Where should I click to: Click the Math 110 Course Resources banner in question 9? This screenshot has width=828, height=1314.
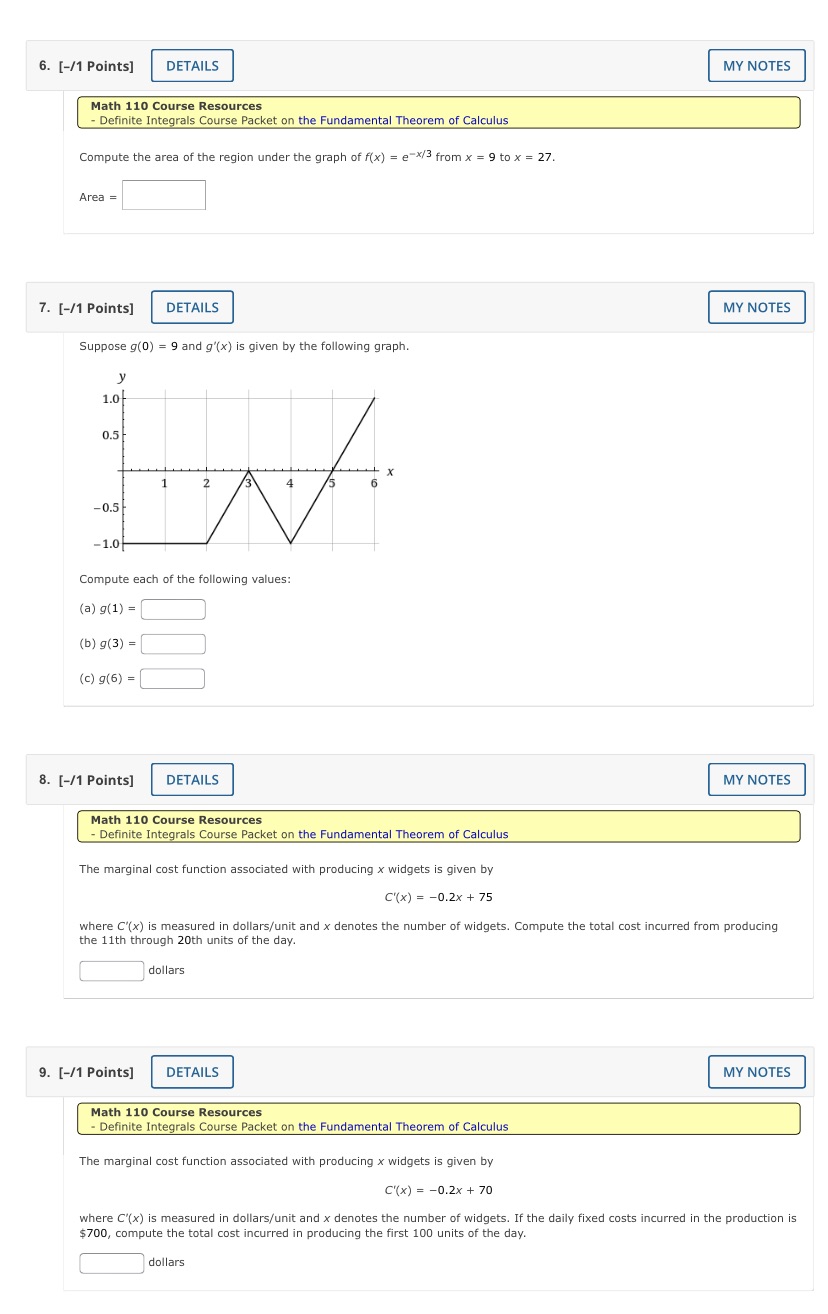tap(176, 1112)
